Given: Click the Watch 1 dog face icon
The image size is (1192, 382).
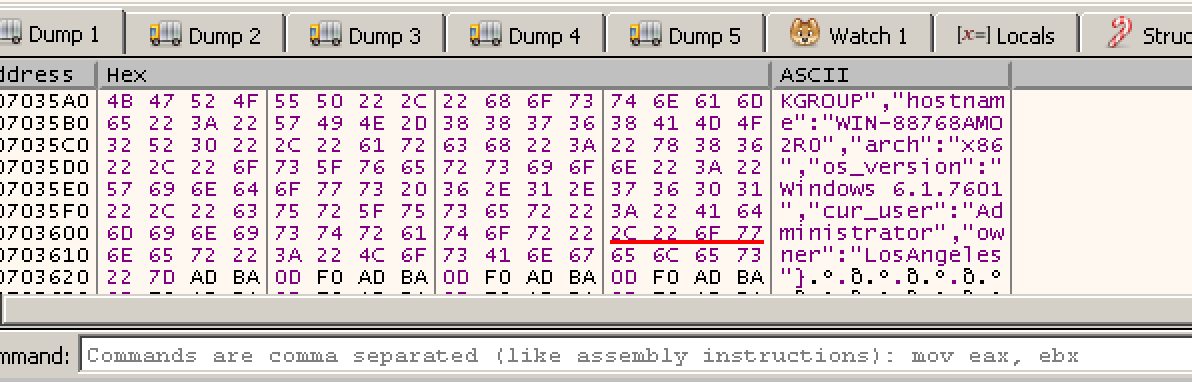Looking at the screenshot, I should [x=804, y=33].
